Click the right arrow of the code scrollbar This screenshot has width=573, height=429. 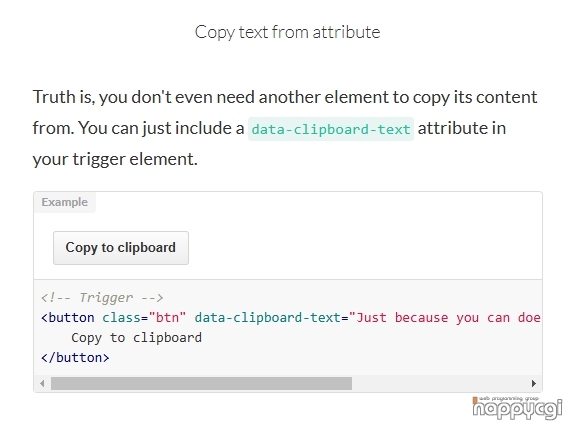534,383
